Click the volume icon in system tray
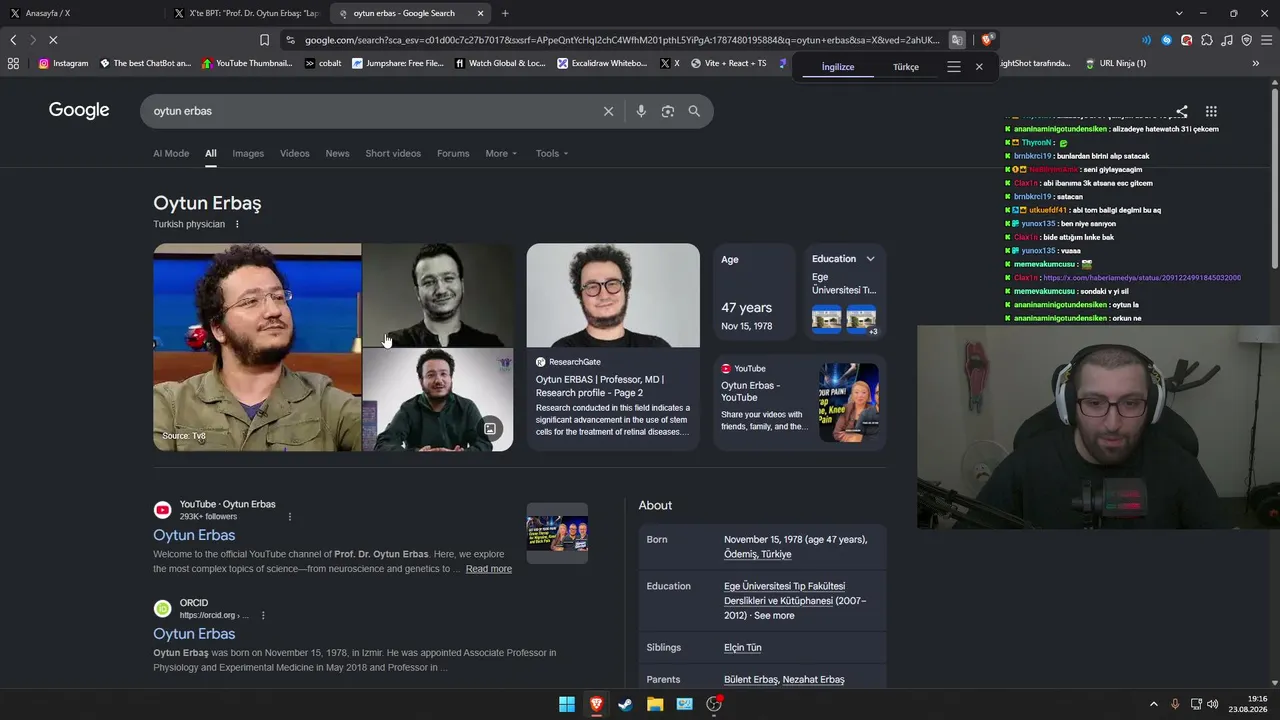1280x720 pixels. tap(1213, 704)
